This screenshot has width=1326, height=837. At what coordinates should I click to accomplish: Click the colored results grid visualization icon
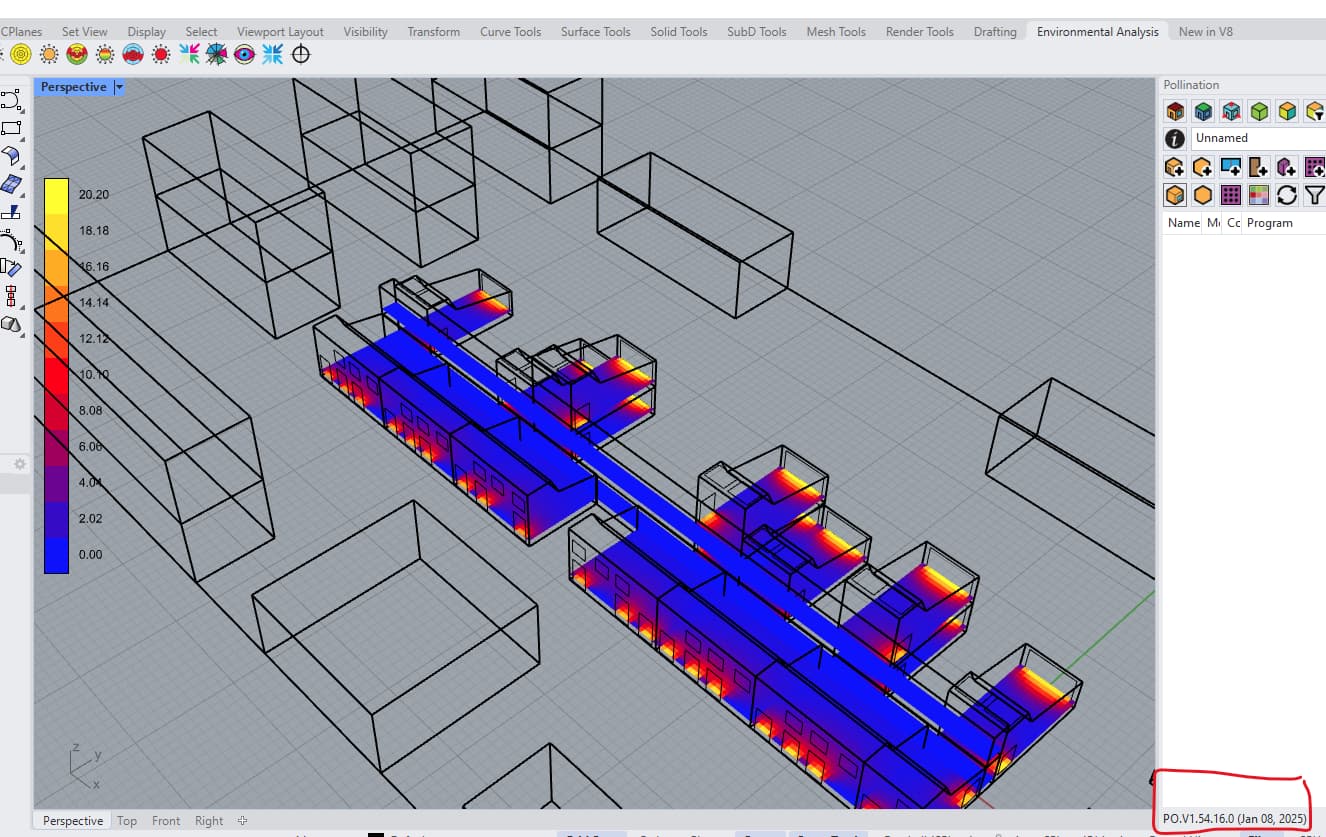(1259, 194)
